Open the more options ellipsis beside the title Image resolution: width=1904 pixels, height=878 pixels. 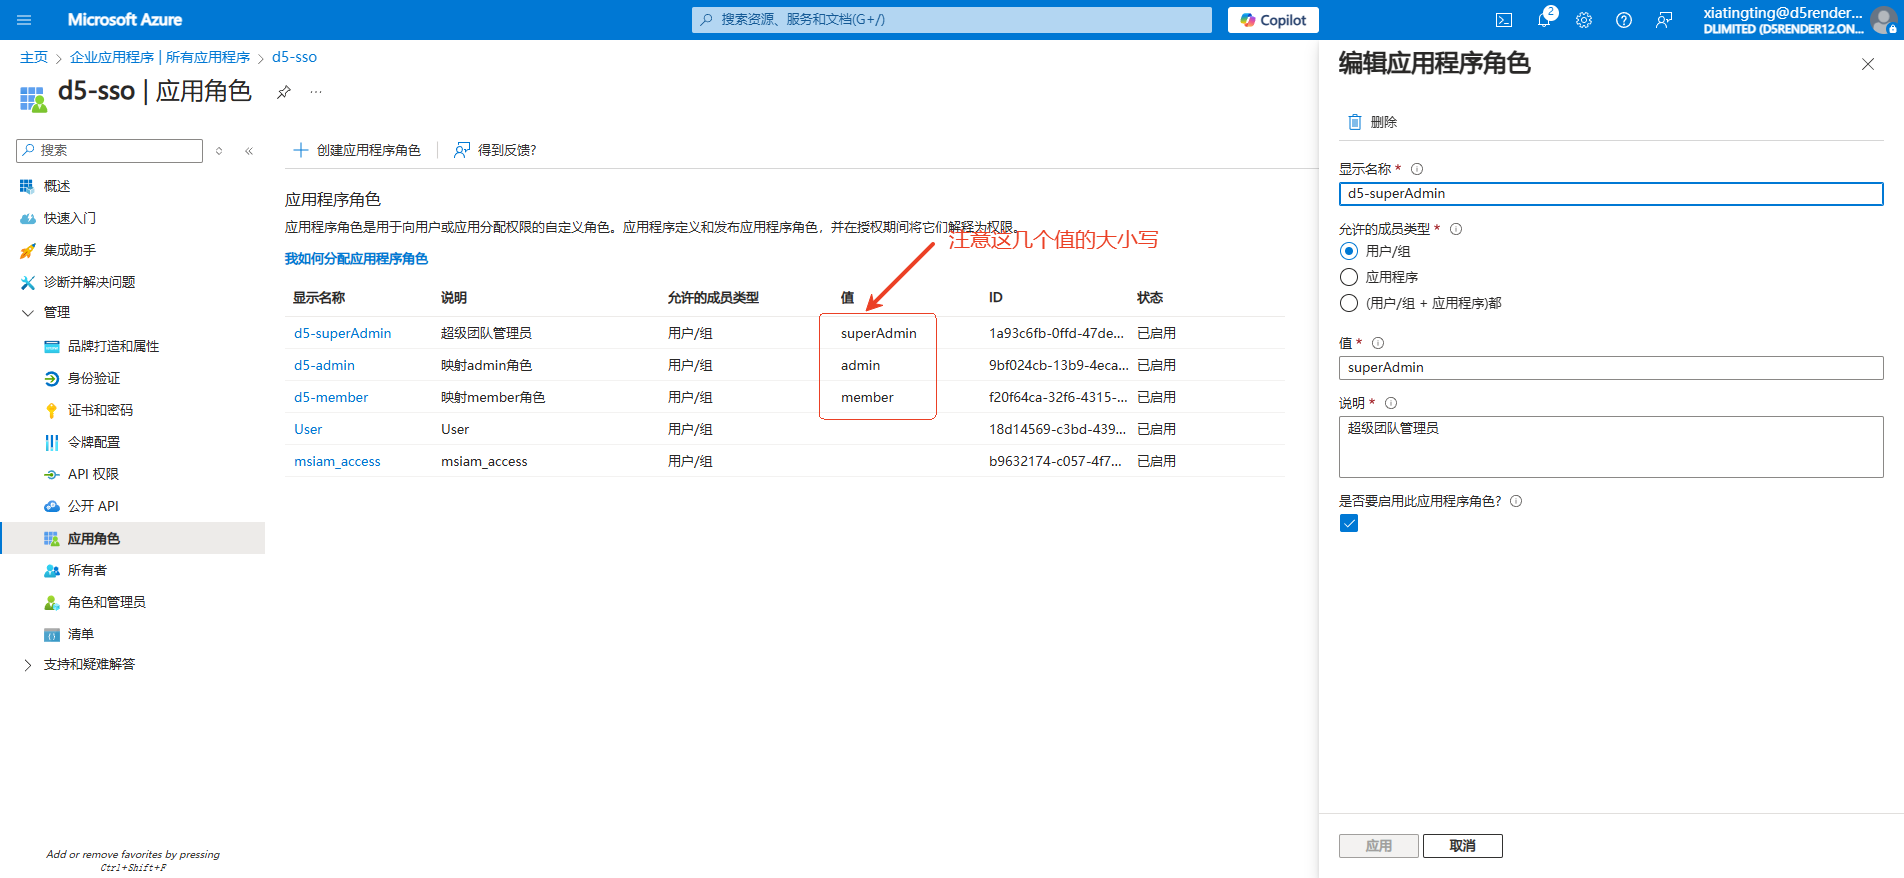[316, 92]
